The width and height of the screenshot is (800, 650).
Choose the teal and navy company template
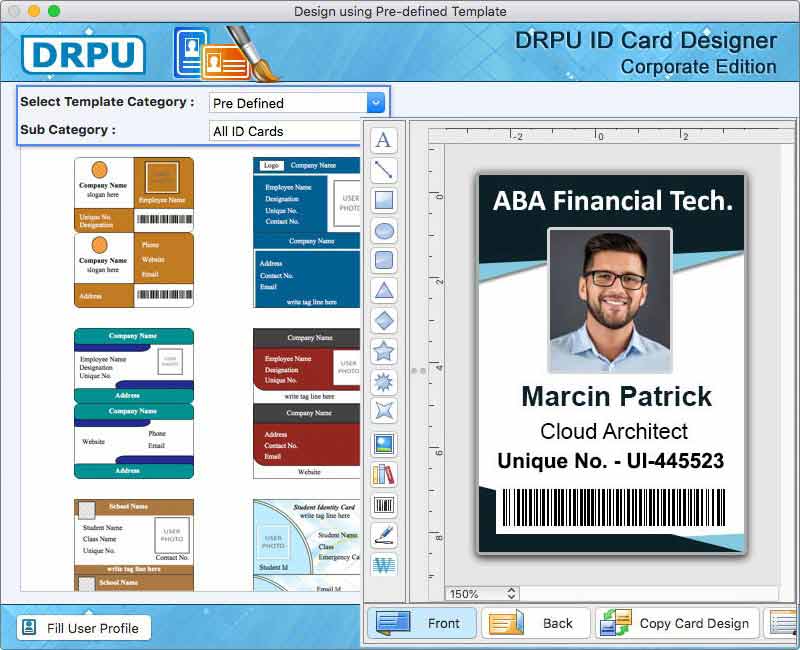134,403
